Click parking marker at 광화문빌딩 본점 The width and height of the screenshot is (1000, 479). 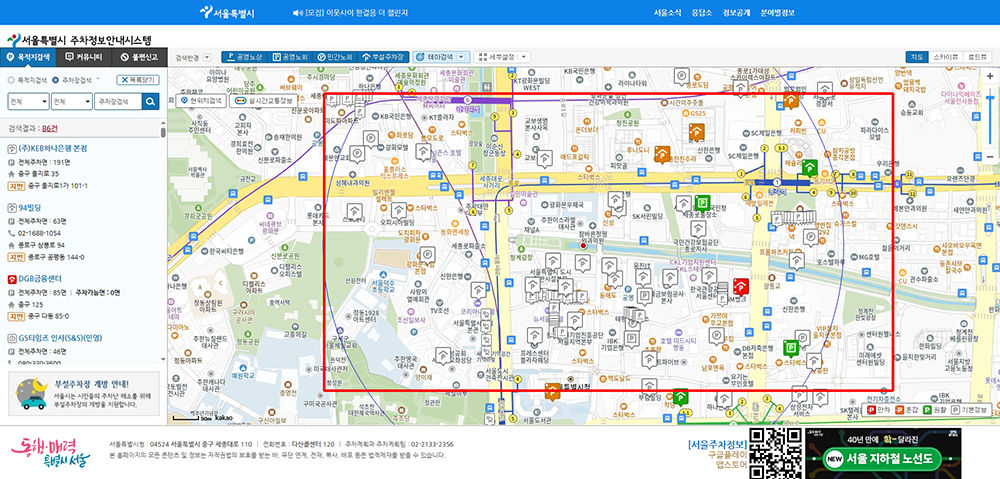(x=426, y=254)
